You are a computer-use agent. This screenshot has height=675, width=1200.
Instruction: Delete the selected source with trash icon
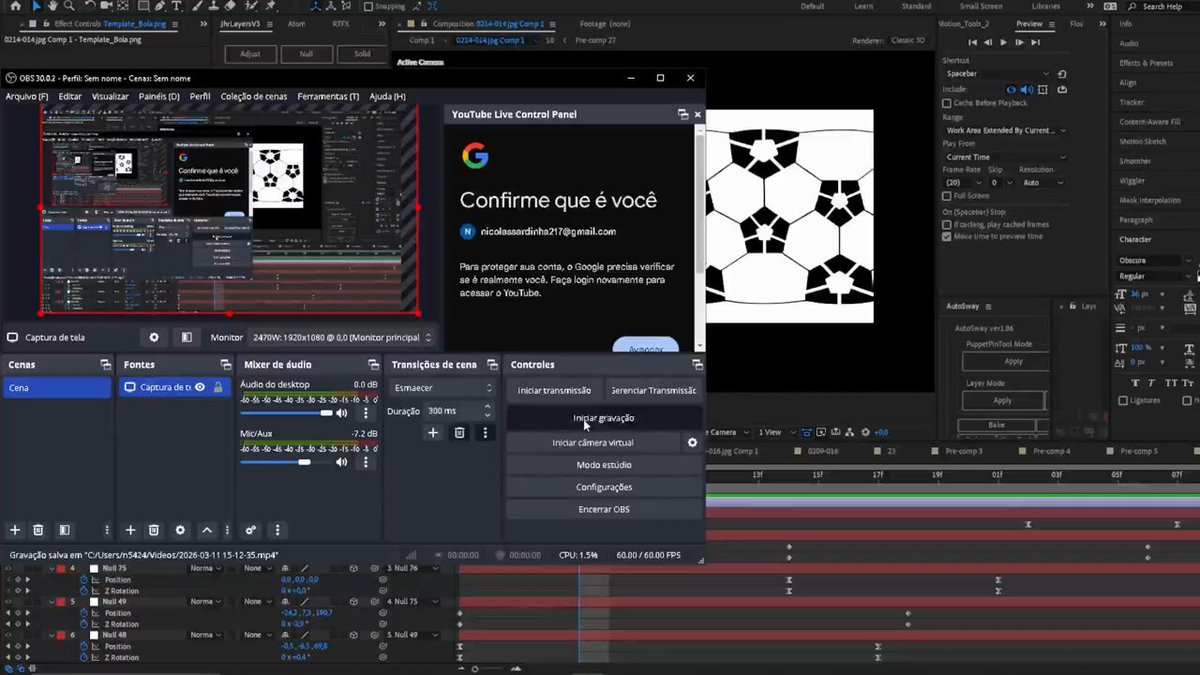click(154, 530)
